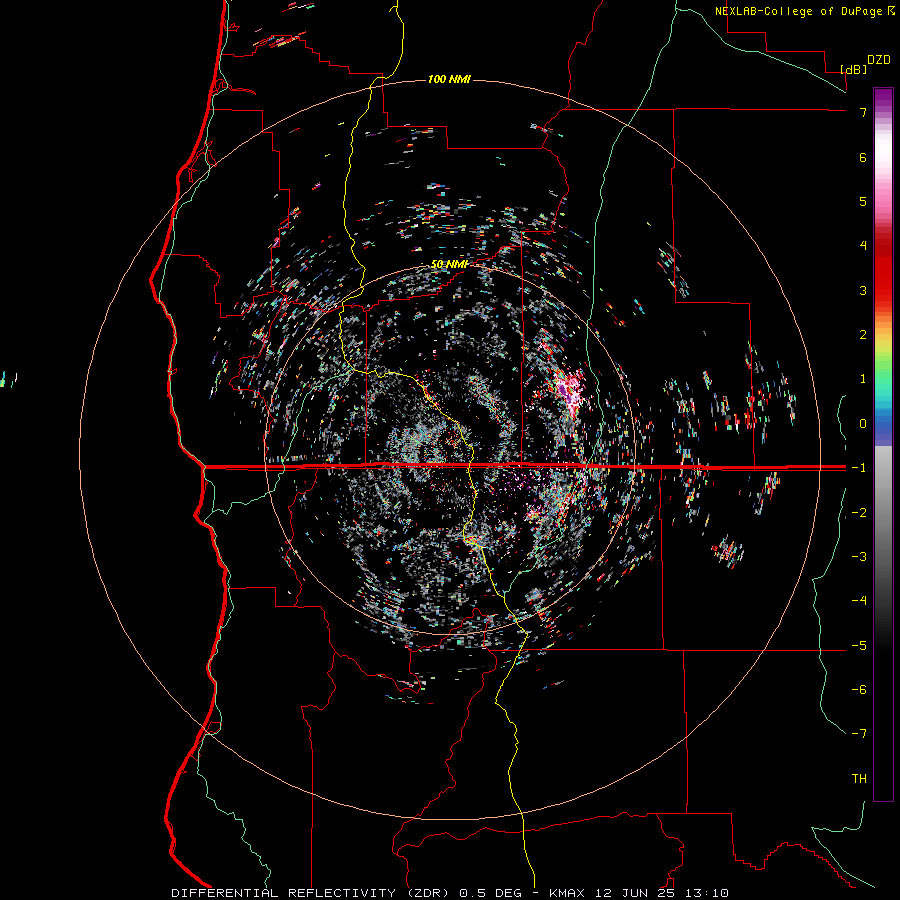
Task: Click the "100 NMI" range ring label
Action: (x=449, y=79)
